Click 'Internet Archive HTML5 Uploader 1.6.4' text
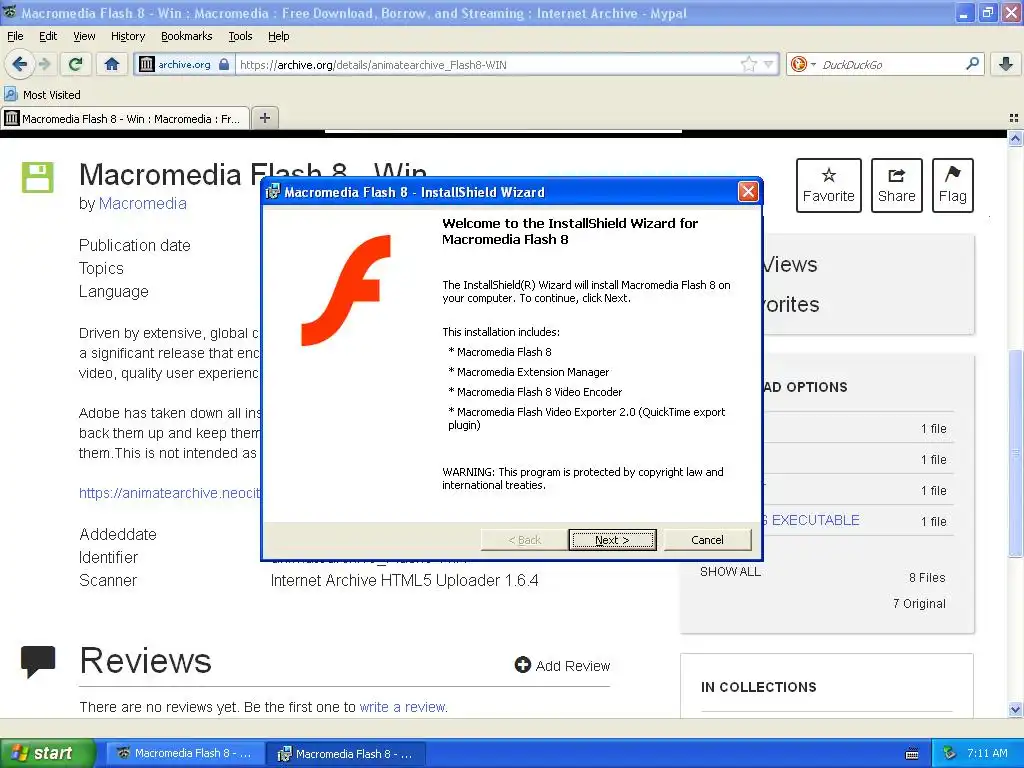The width and height of the screenshot is (1024, 768). [x=404, y=581]
